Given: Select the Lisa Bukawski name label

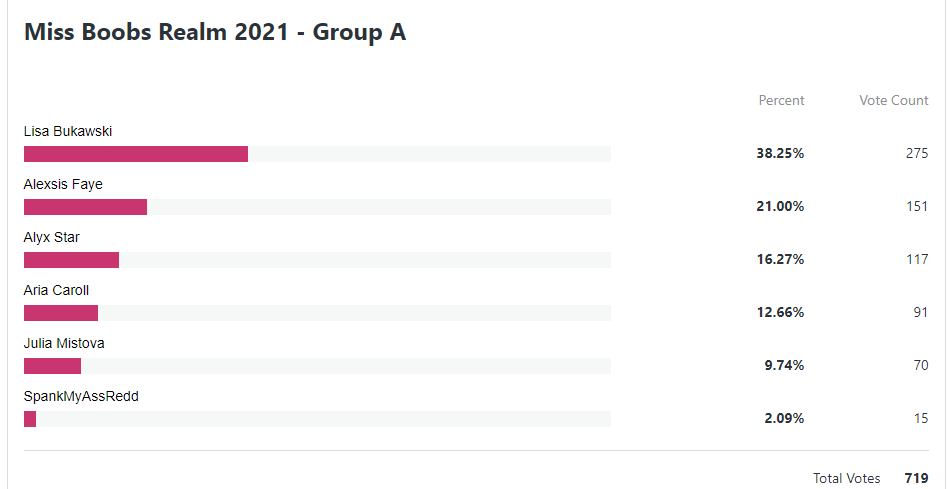Looking at the screenshot, I should coord(68,131).
